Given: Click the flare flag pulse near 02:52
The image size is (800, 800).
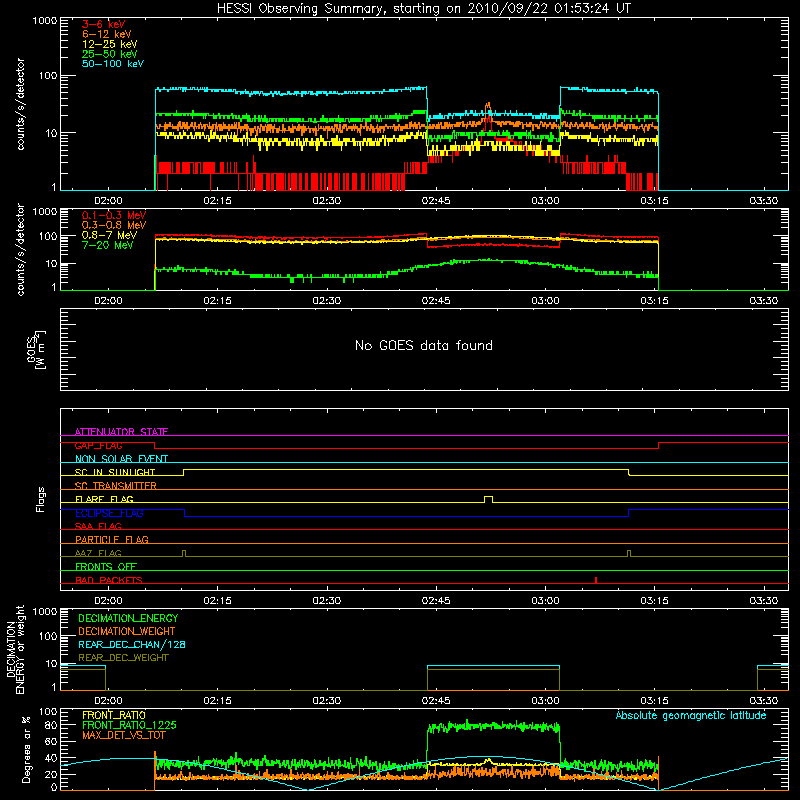Looking at the screenshot, I should tap(488, 499).
